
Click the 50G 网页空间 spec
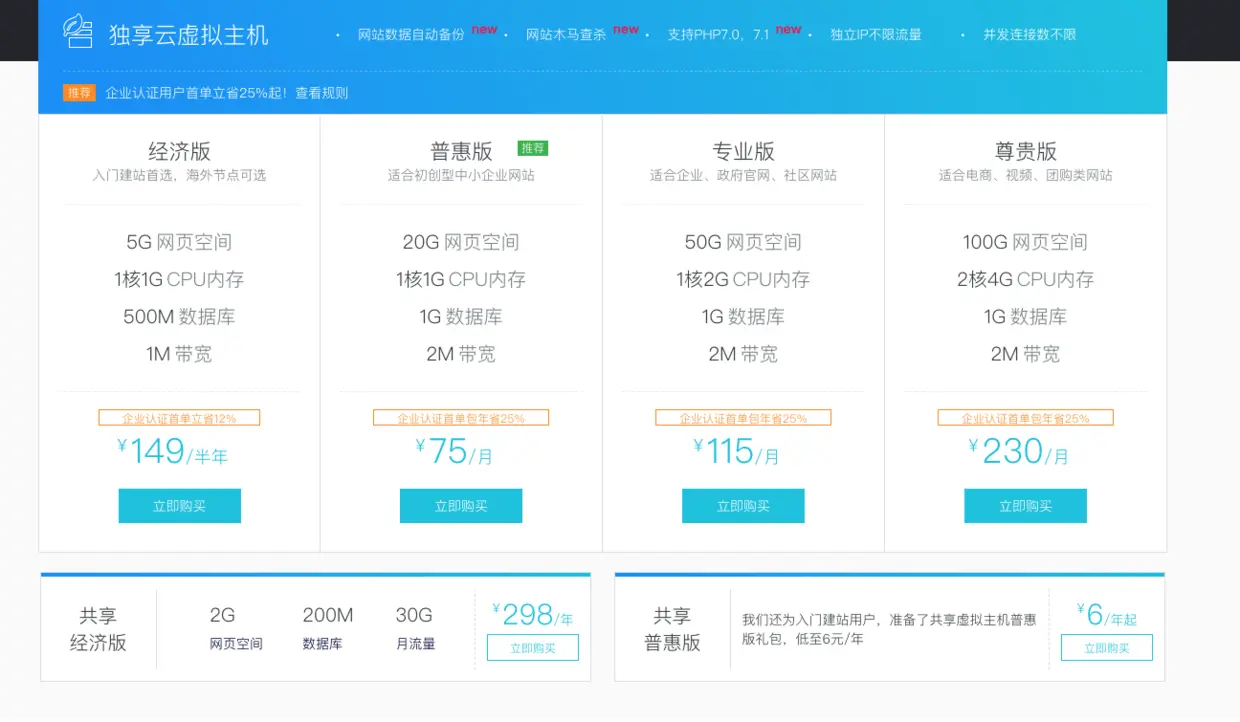[x=743, y=242]
